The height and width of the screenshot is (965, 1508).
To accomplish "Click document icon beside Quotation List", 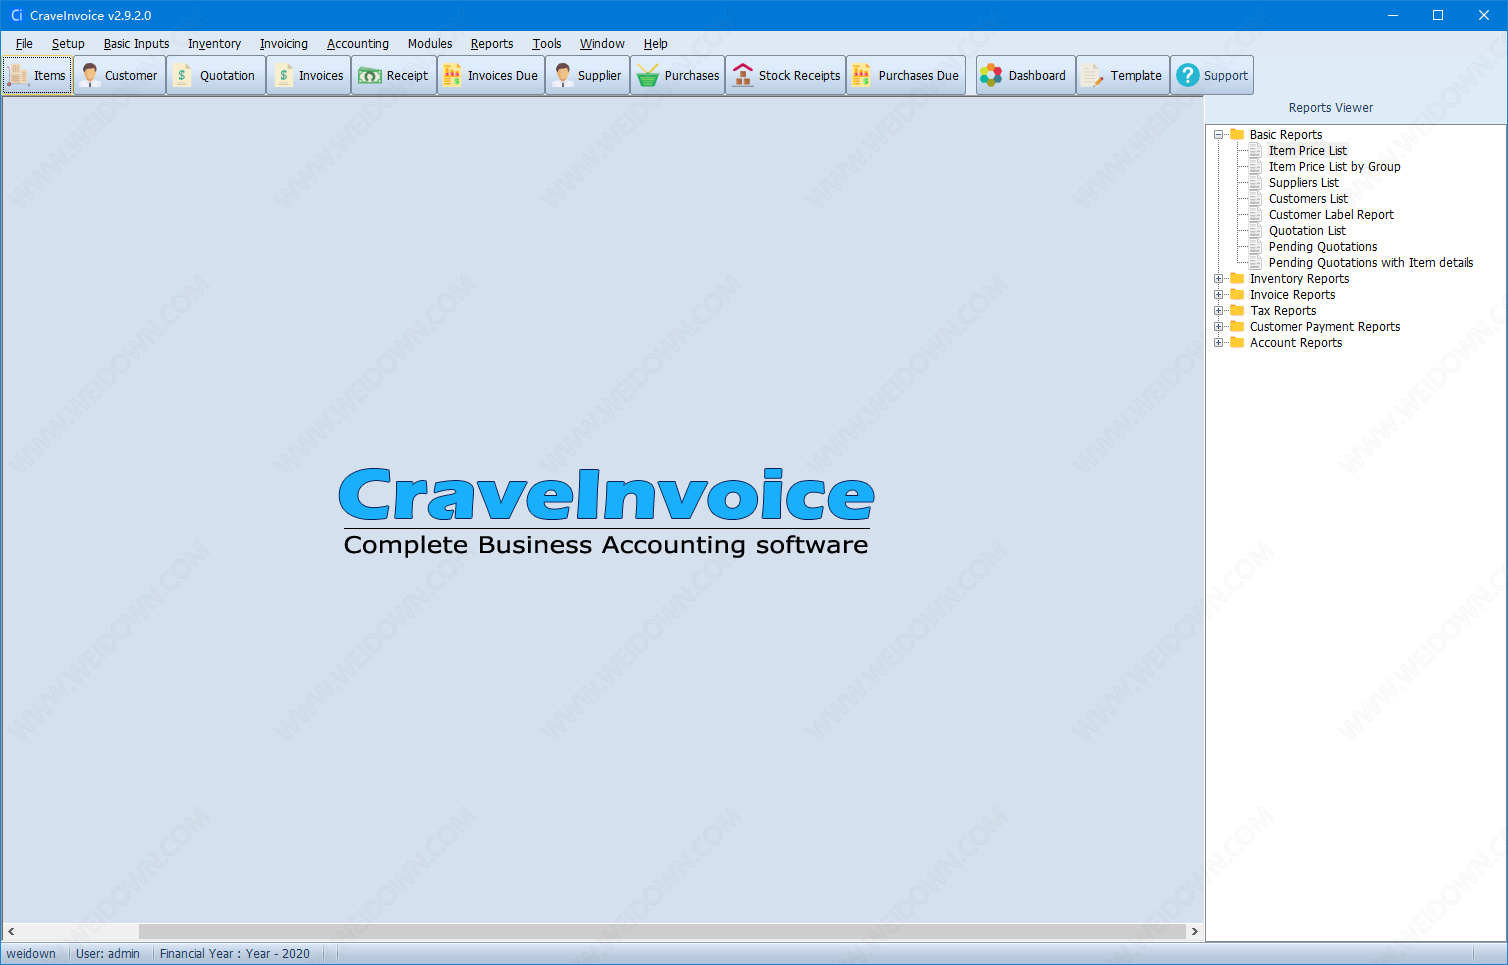I will 1255,231.
